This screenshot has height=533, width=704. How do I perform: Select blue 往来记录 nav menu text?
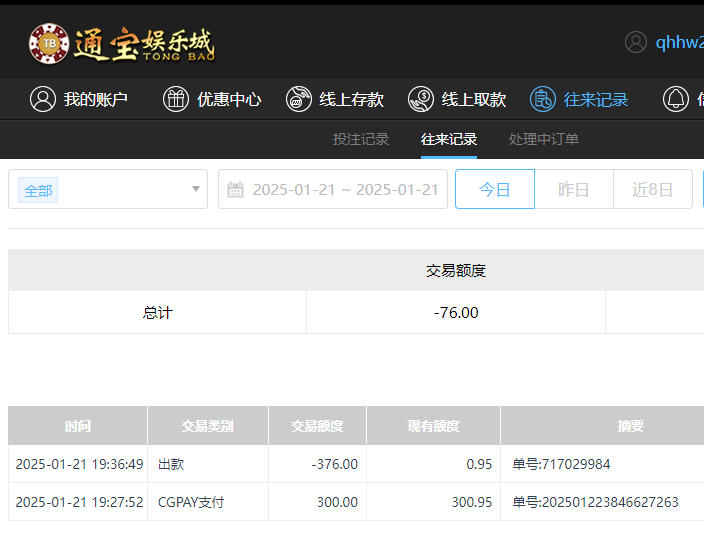(x=596, y=99)
